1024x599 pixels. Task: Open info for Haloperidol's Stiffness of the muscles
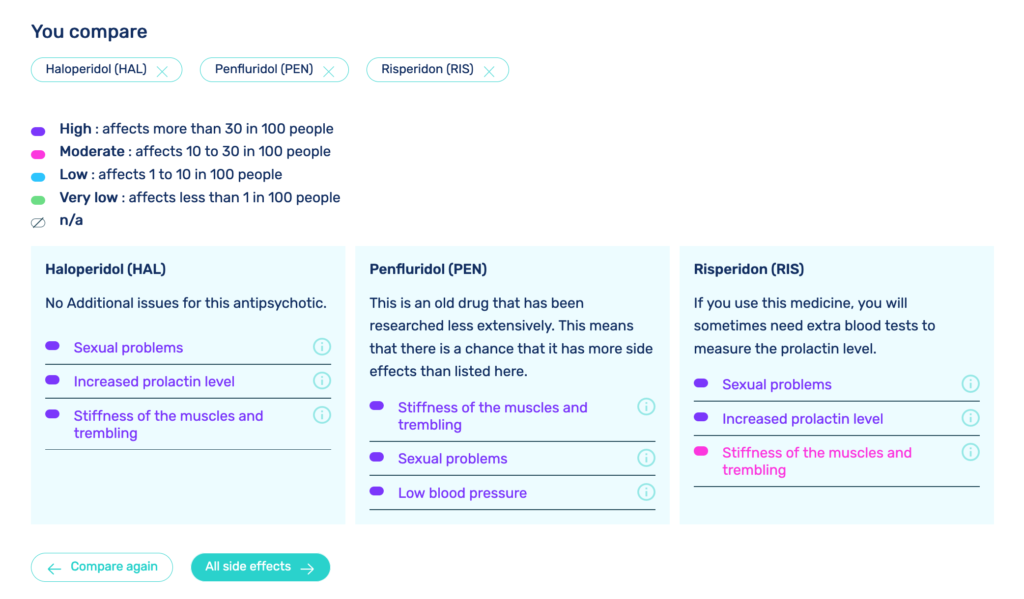coord(321,415)
